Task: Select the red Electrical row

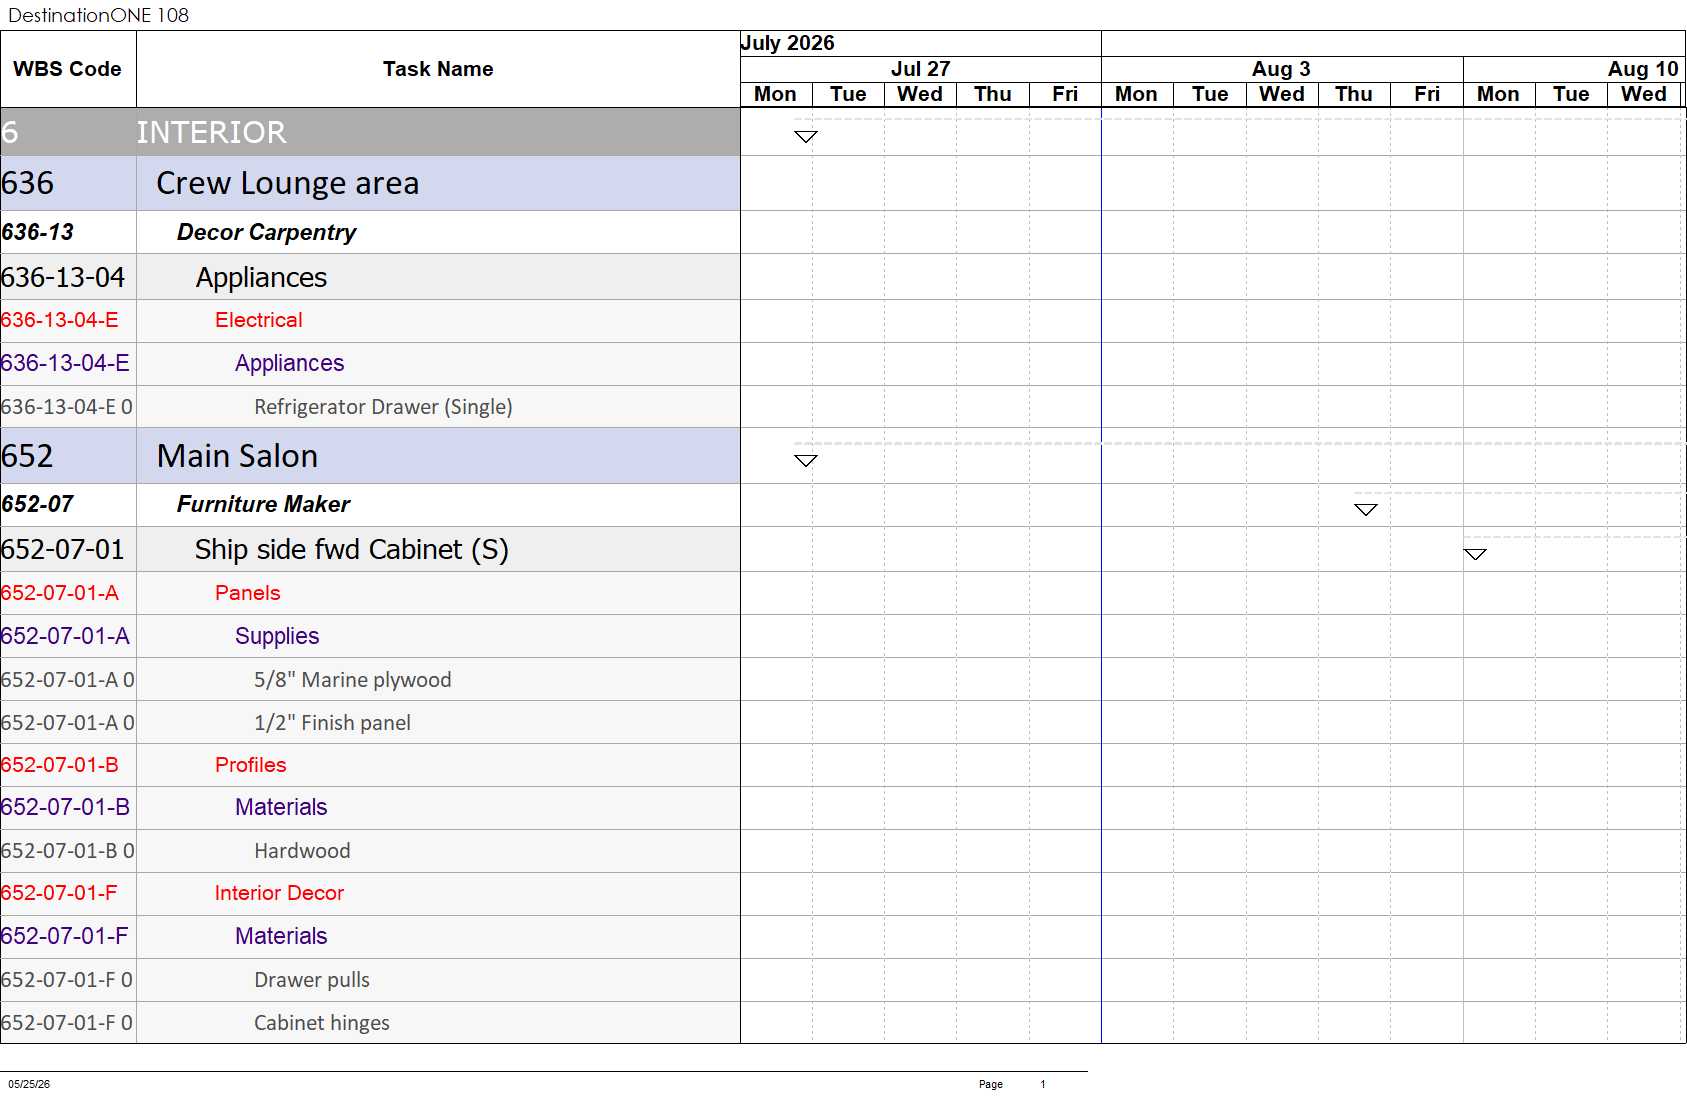Action: point(370,320)
